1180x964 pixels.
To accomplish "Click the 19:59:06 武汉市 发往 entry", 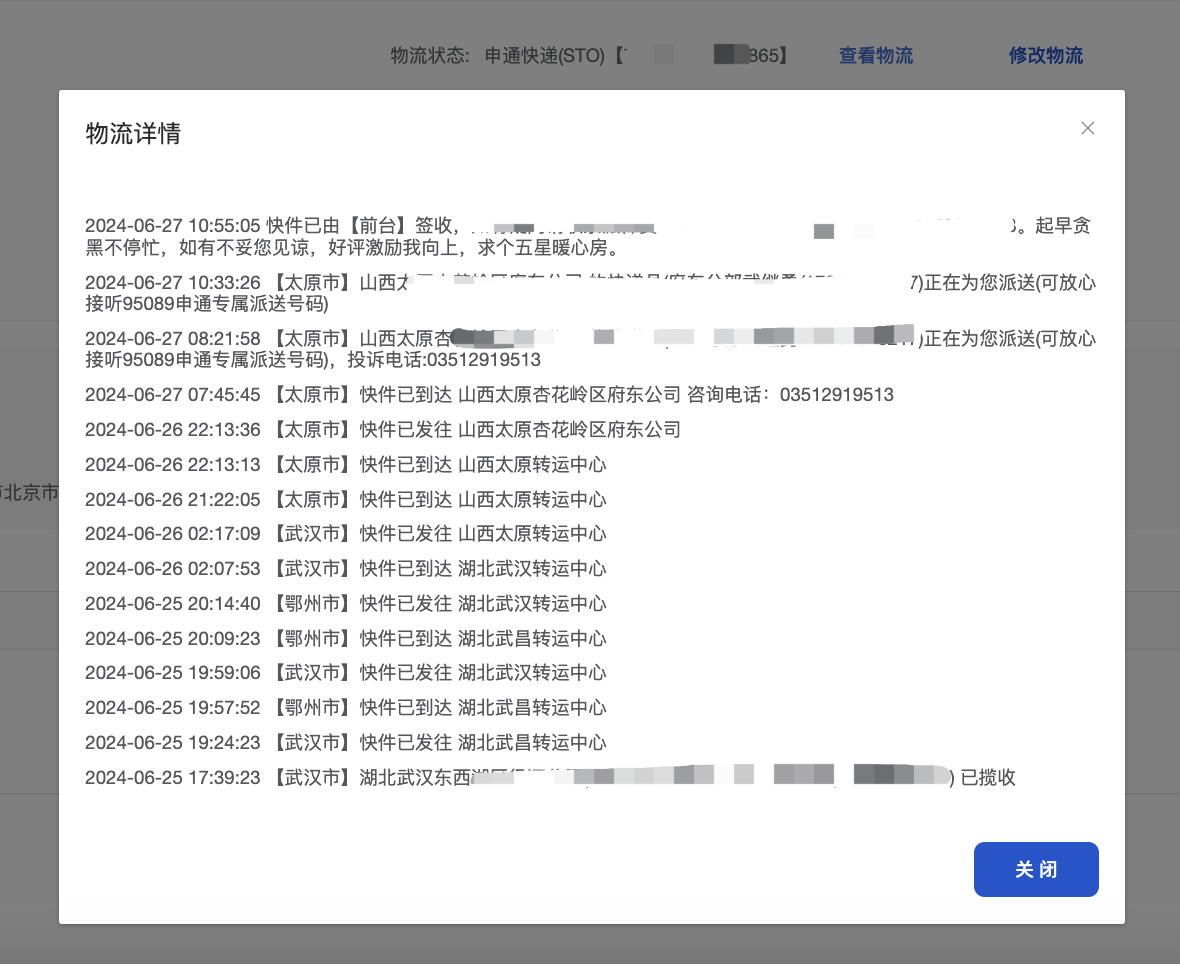I will (x=345, y=673).
